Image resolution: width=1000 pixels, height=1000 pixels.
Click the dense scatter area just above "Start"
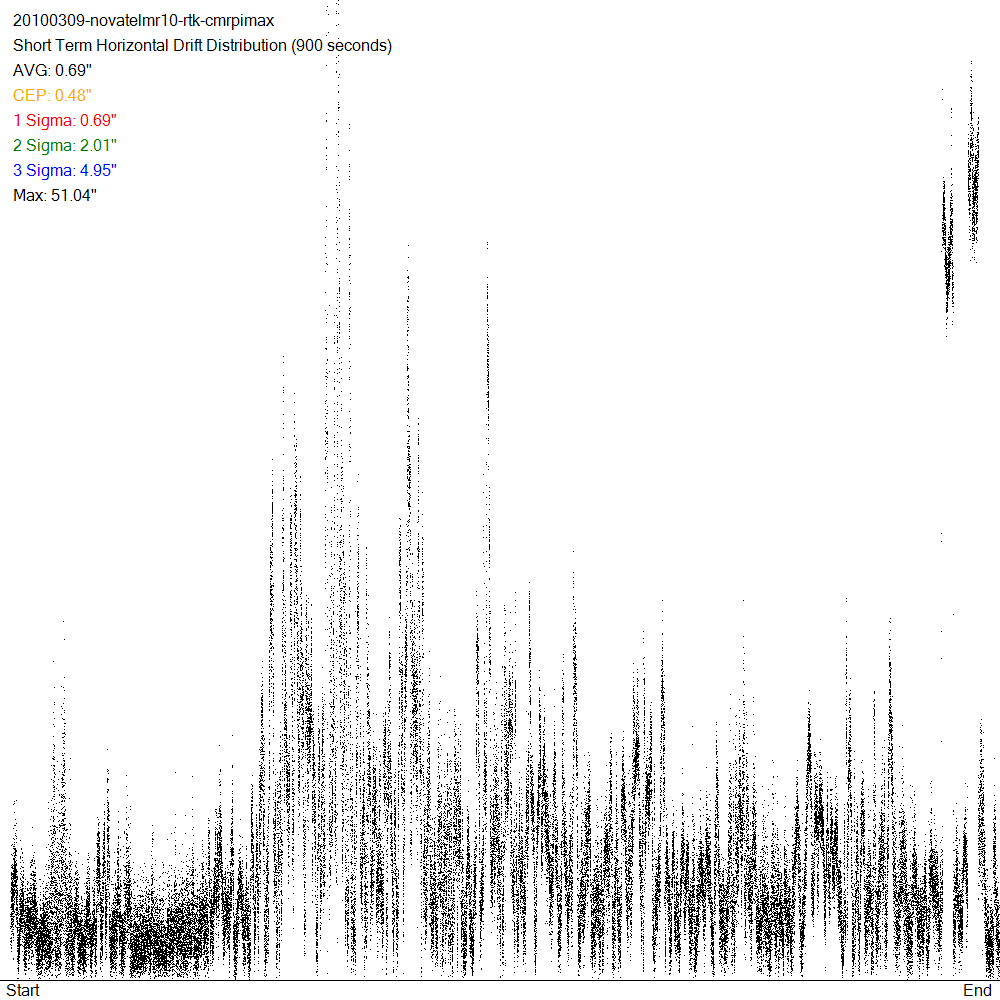[30, 945]
